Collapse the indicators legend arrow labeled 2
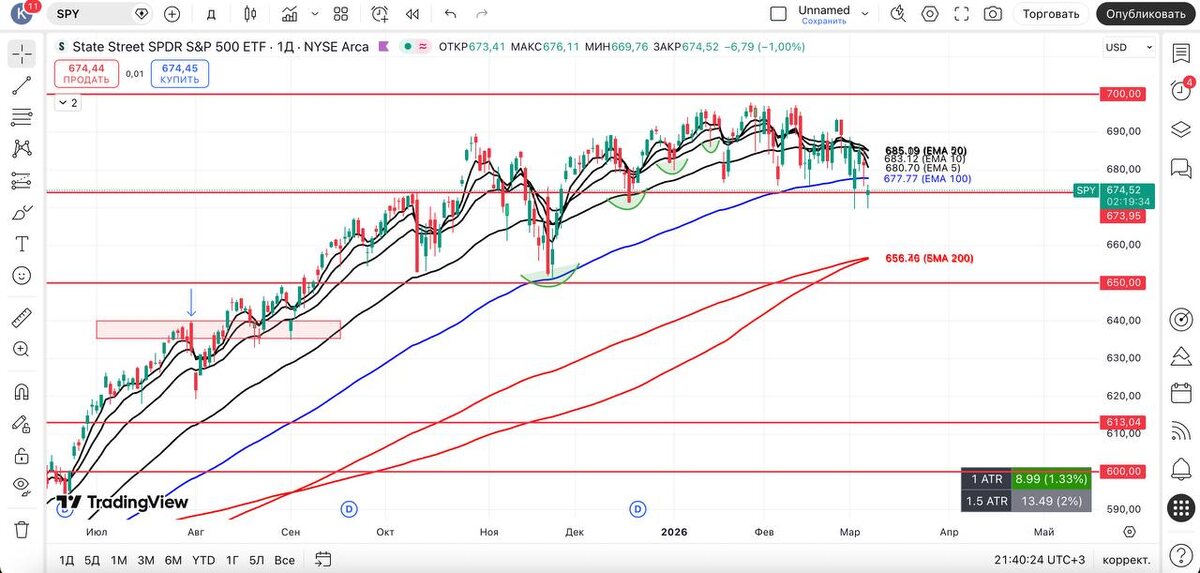This screenshot has width=1200, height=573. coord(68,102)
